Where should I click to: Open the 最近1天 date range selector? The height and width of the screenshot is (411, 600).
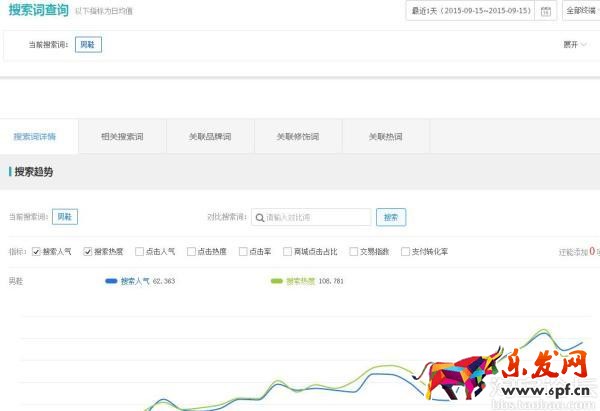[470, 11]
